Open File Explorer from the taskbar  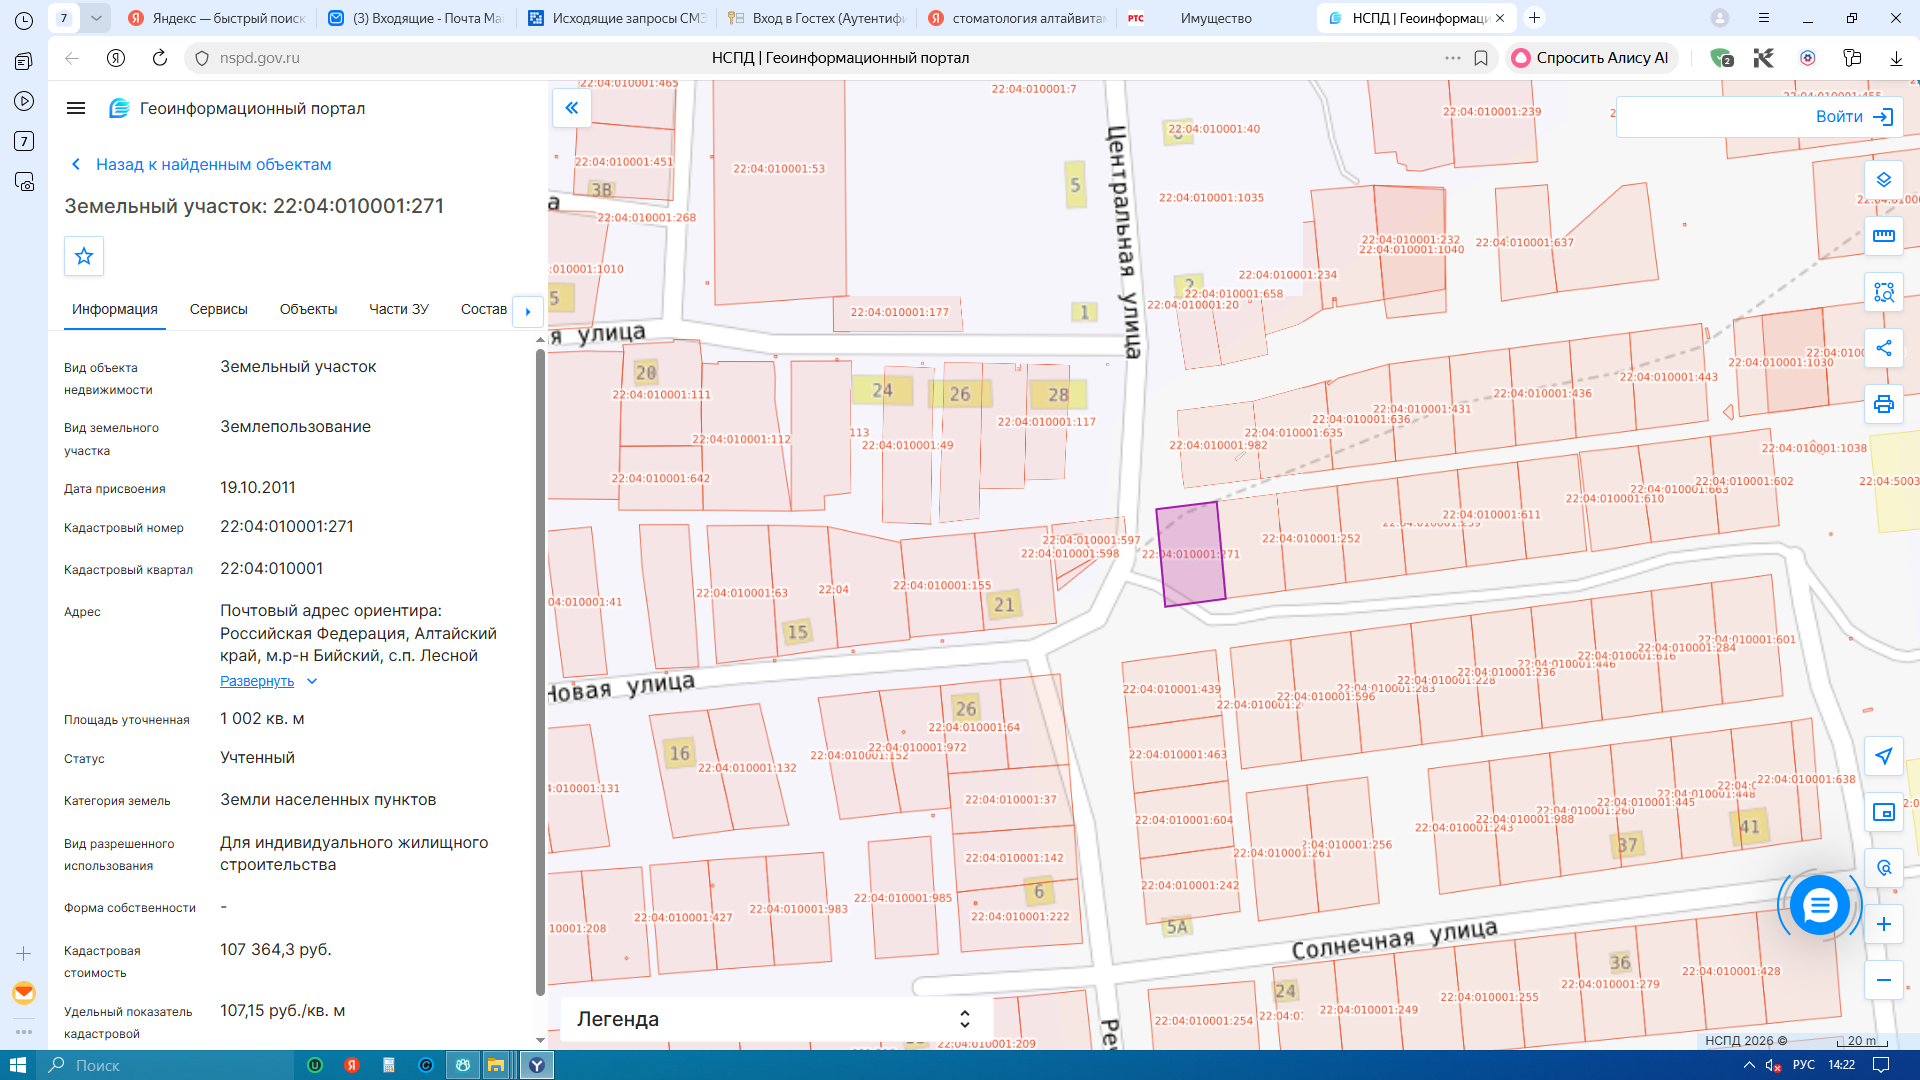tap(496, 1065)
